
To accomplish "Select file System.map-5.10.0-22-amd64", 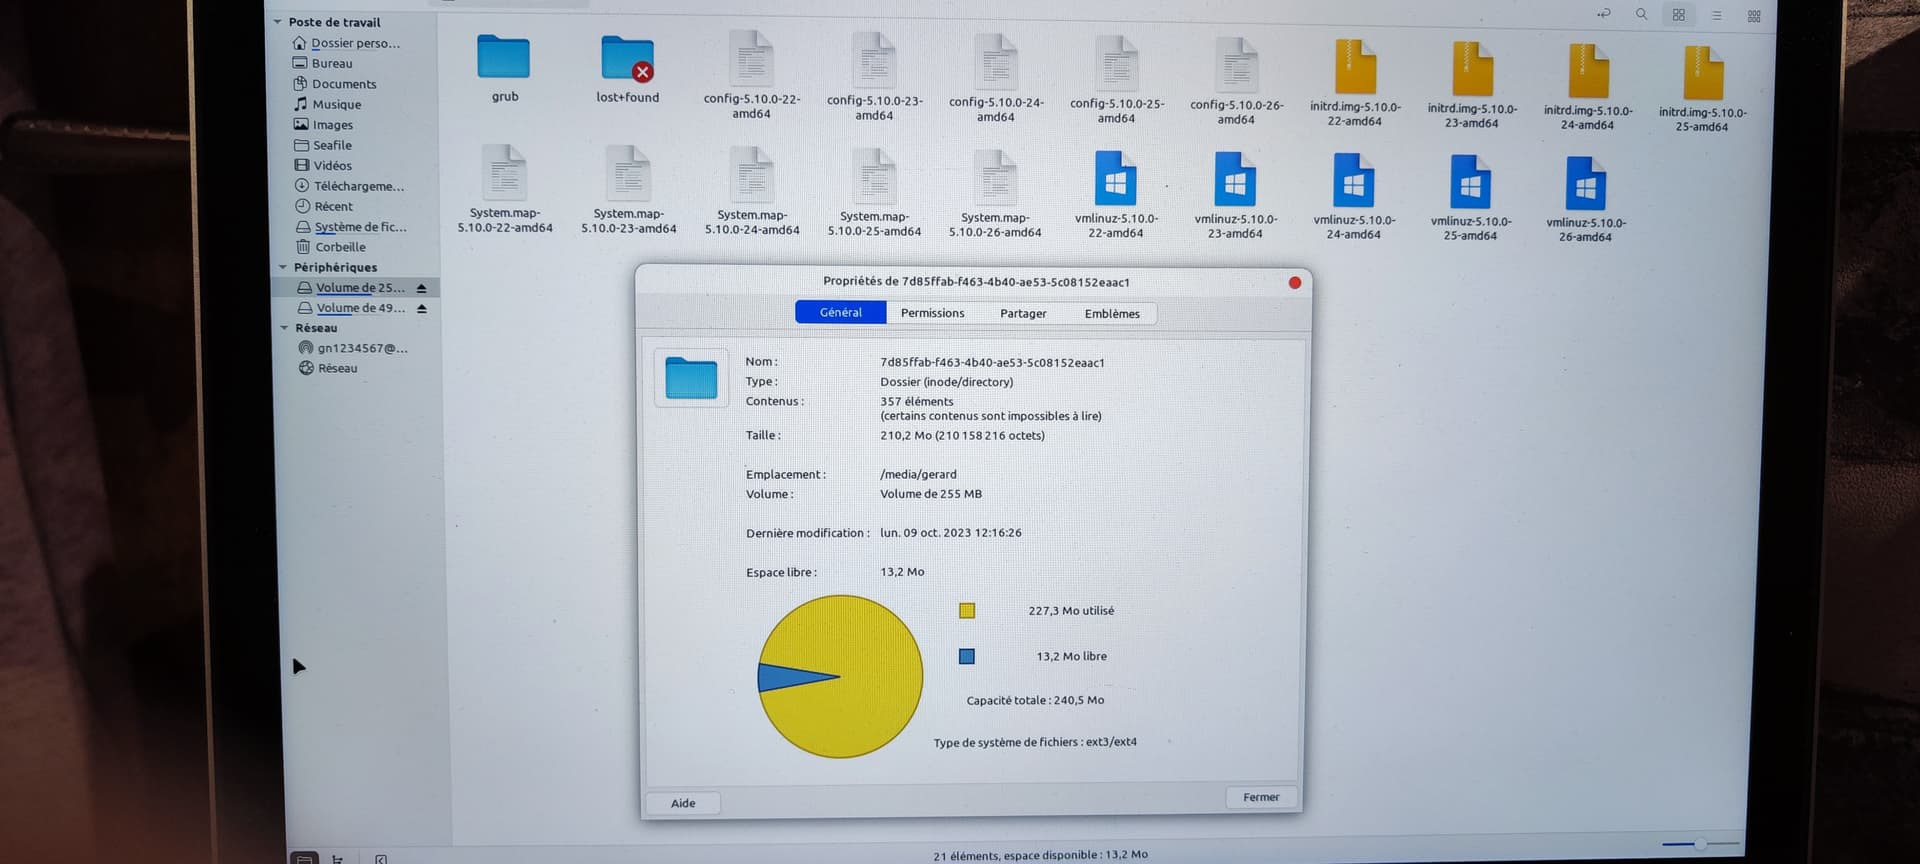I will 505,190.
